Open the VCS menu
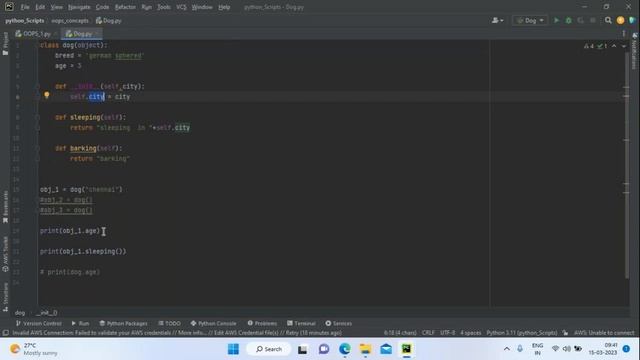This screenshot has height=360, width=640. (181, 7)
